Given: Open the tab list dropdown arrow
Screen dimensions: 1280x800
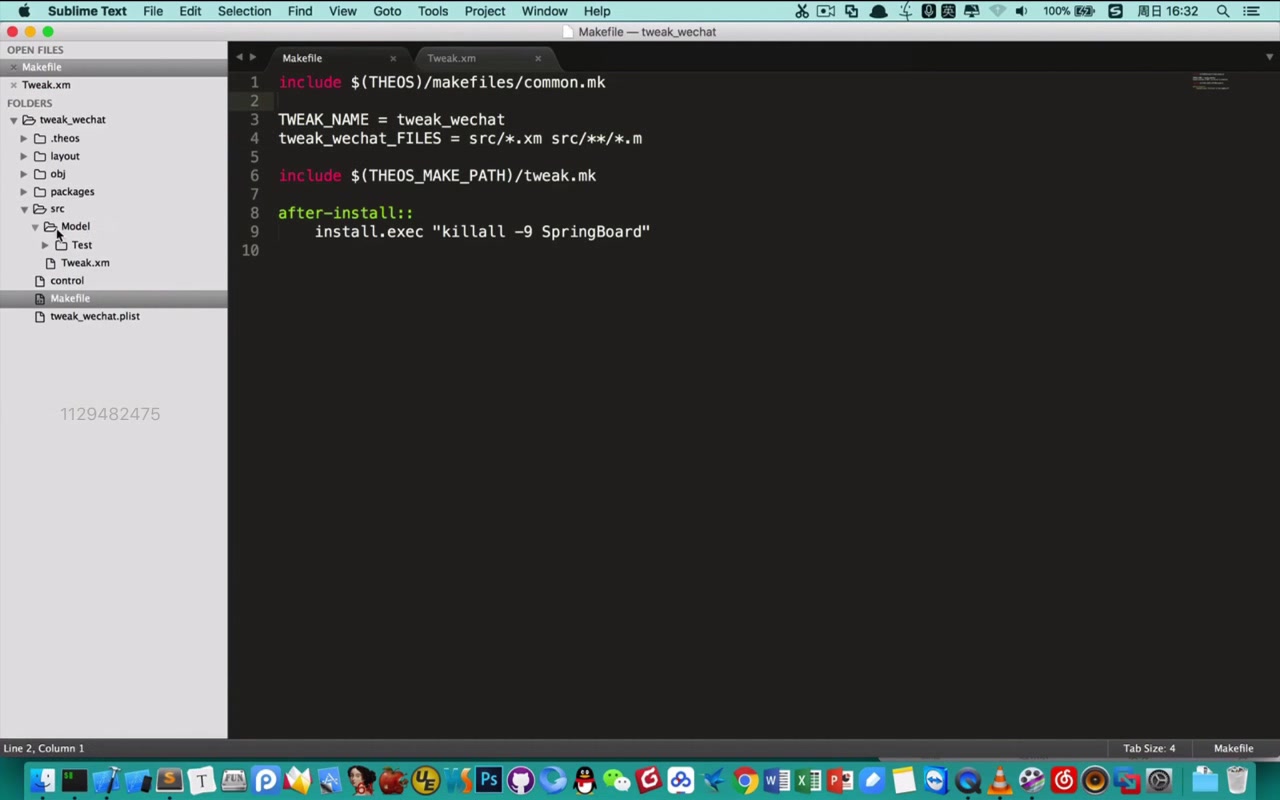Looking at the screenshot, I should tap(1270, 57).
